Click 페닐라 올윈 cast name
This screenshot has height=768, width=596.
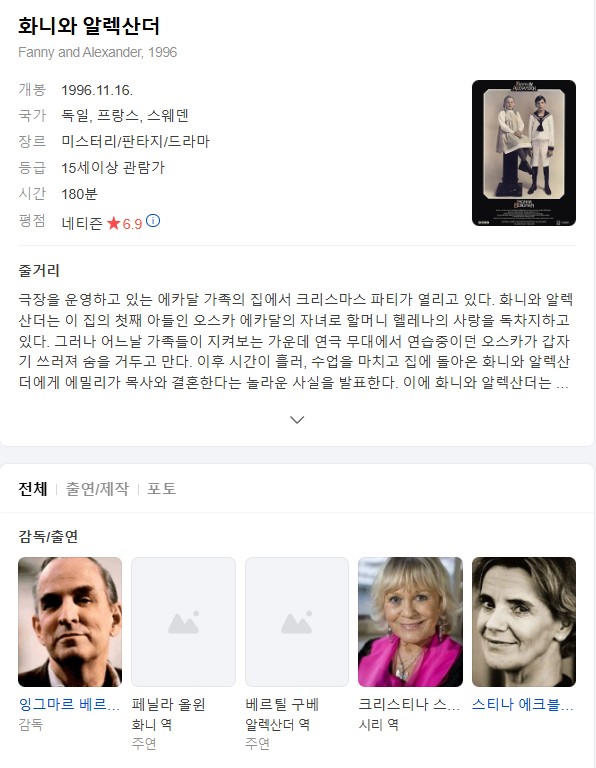[x=168, y=704]
